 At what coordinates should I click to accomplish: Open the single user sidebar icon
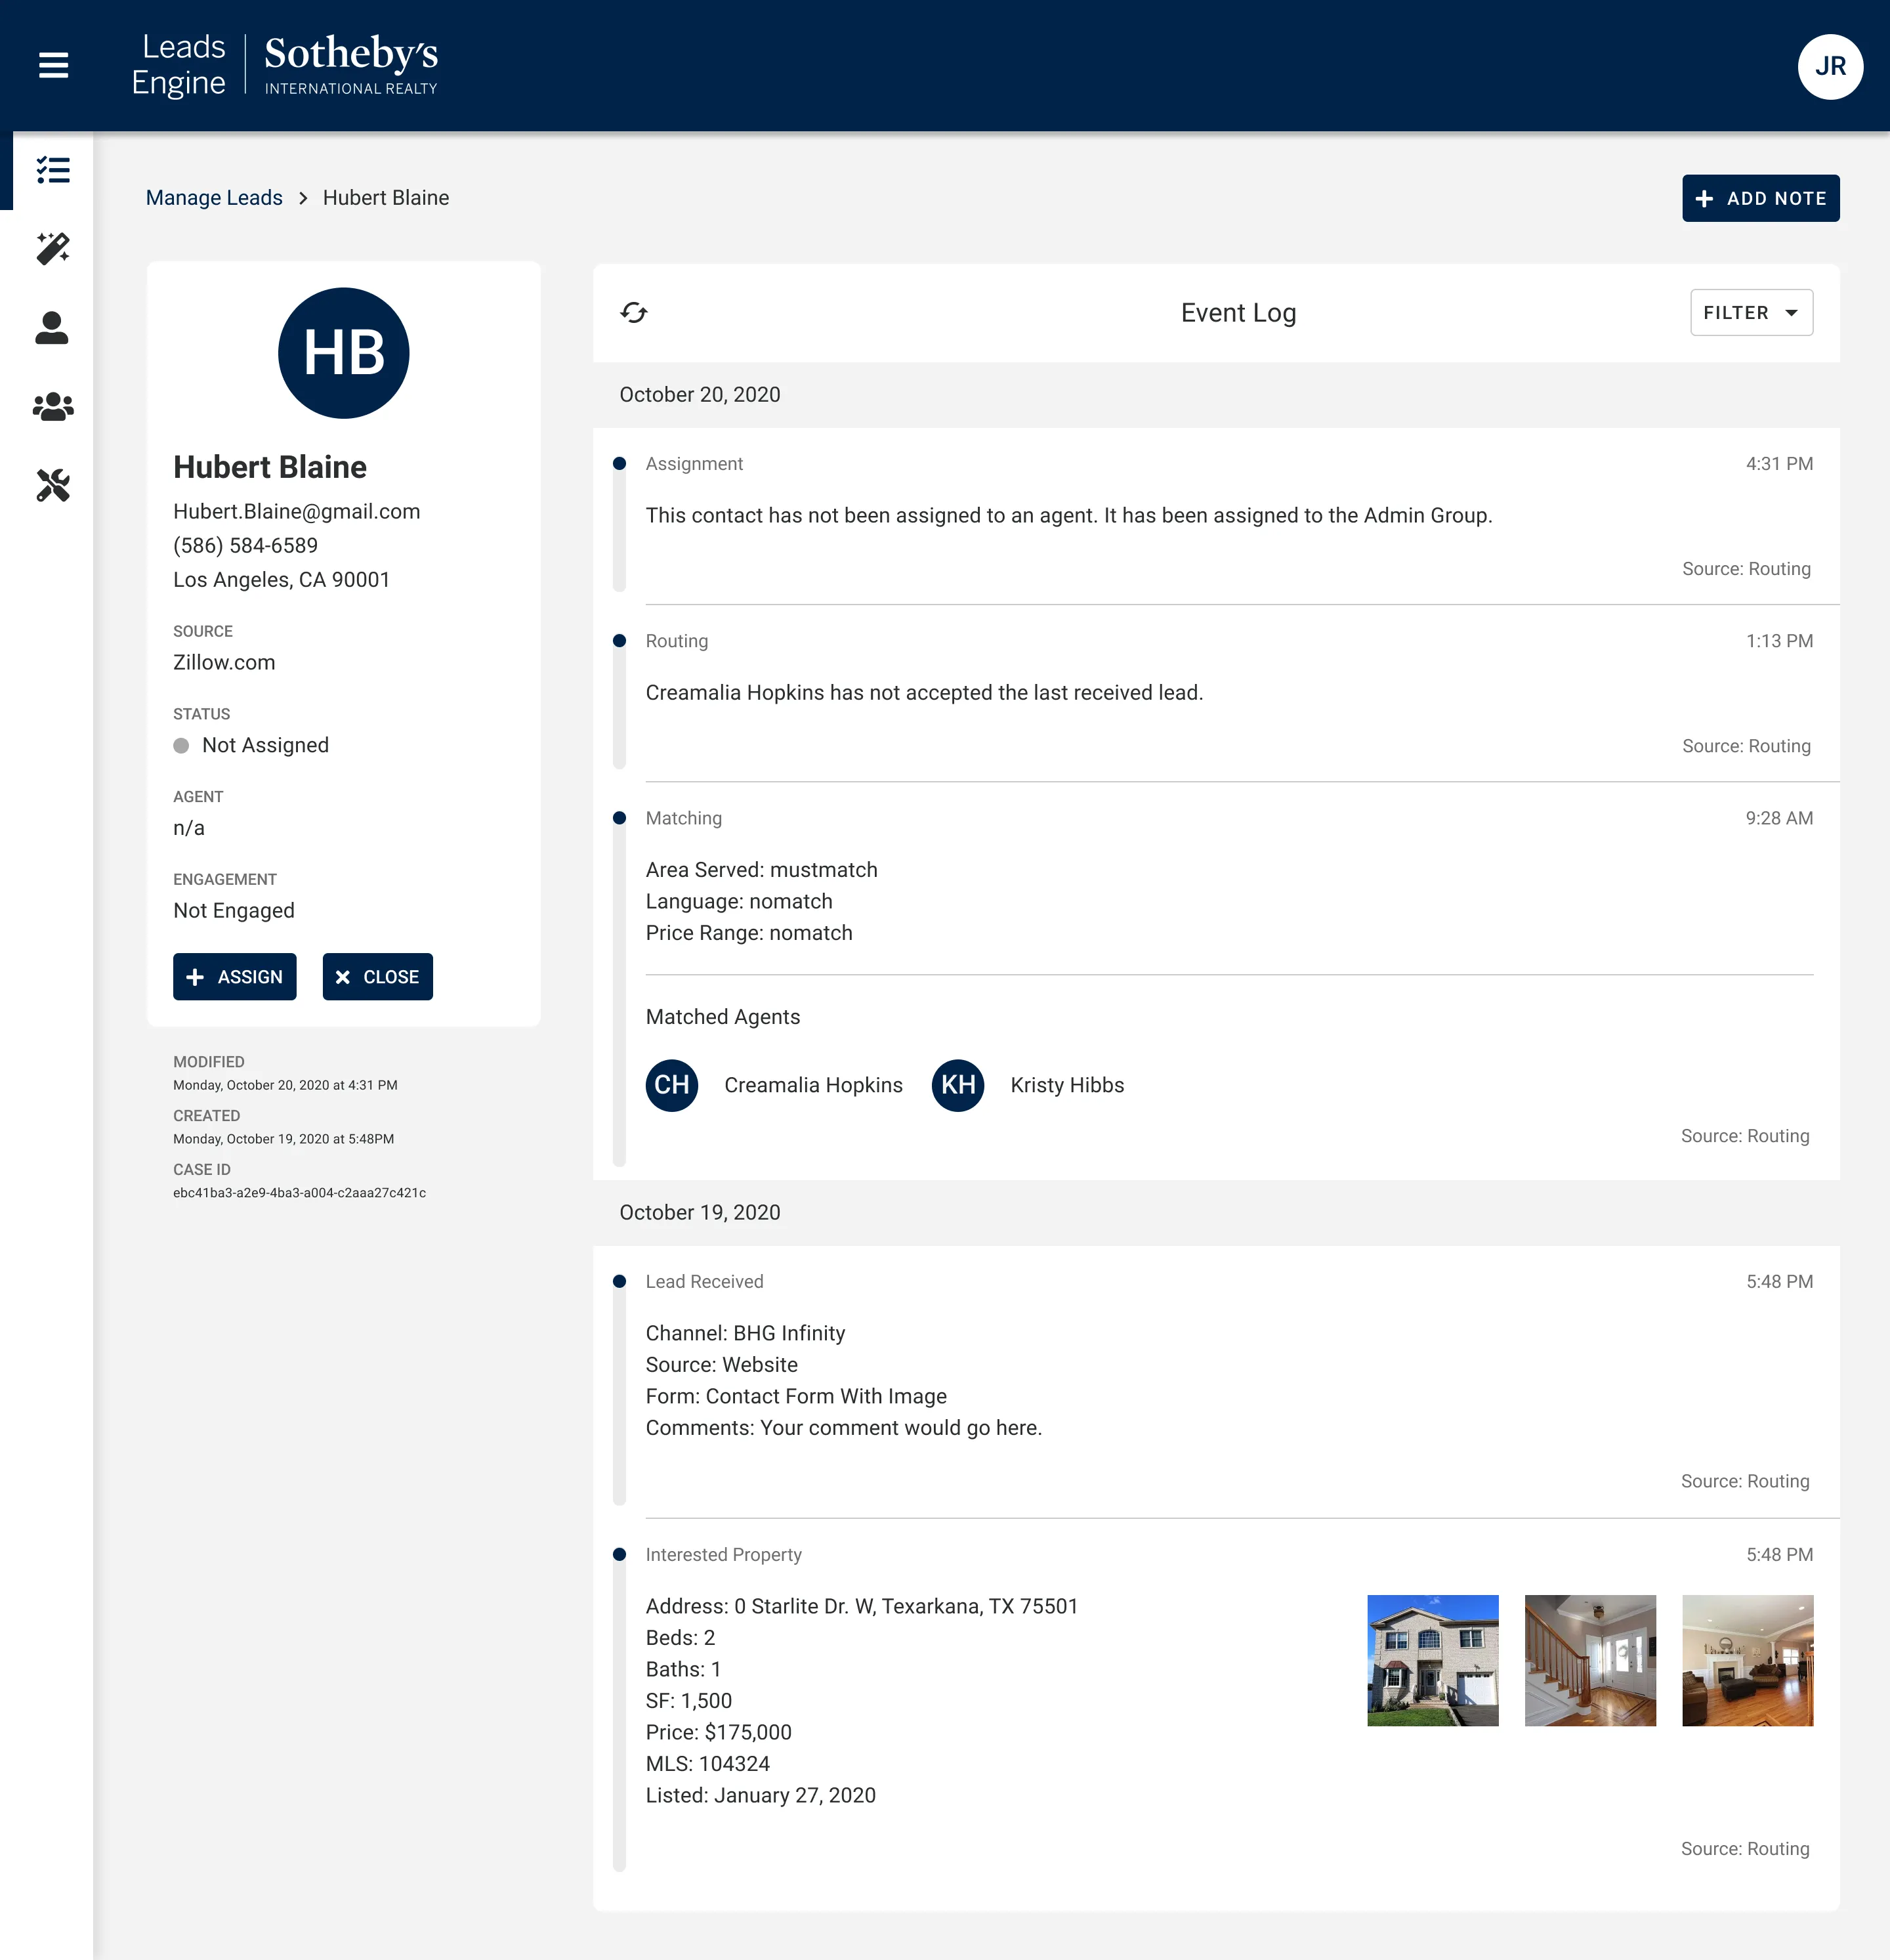(x=52, y=328)
